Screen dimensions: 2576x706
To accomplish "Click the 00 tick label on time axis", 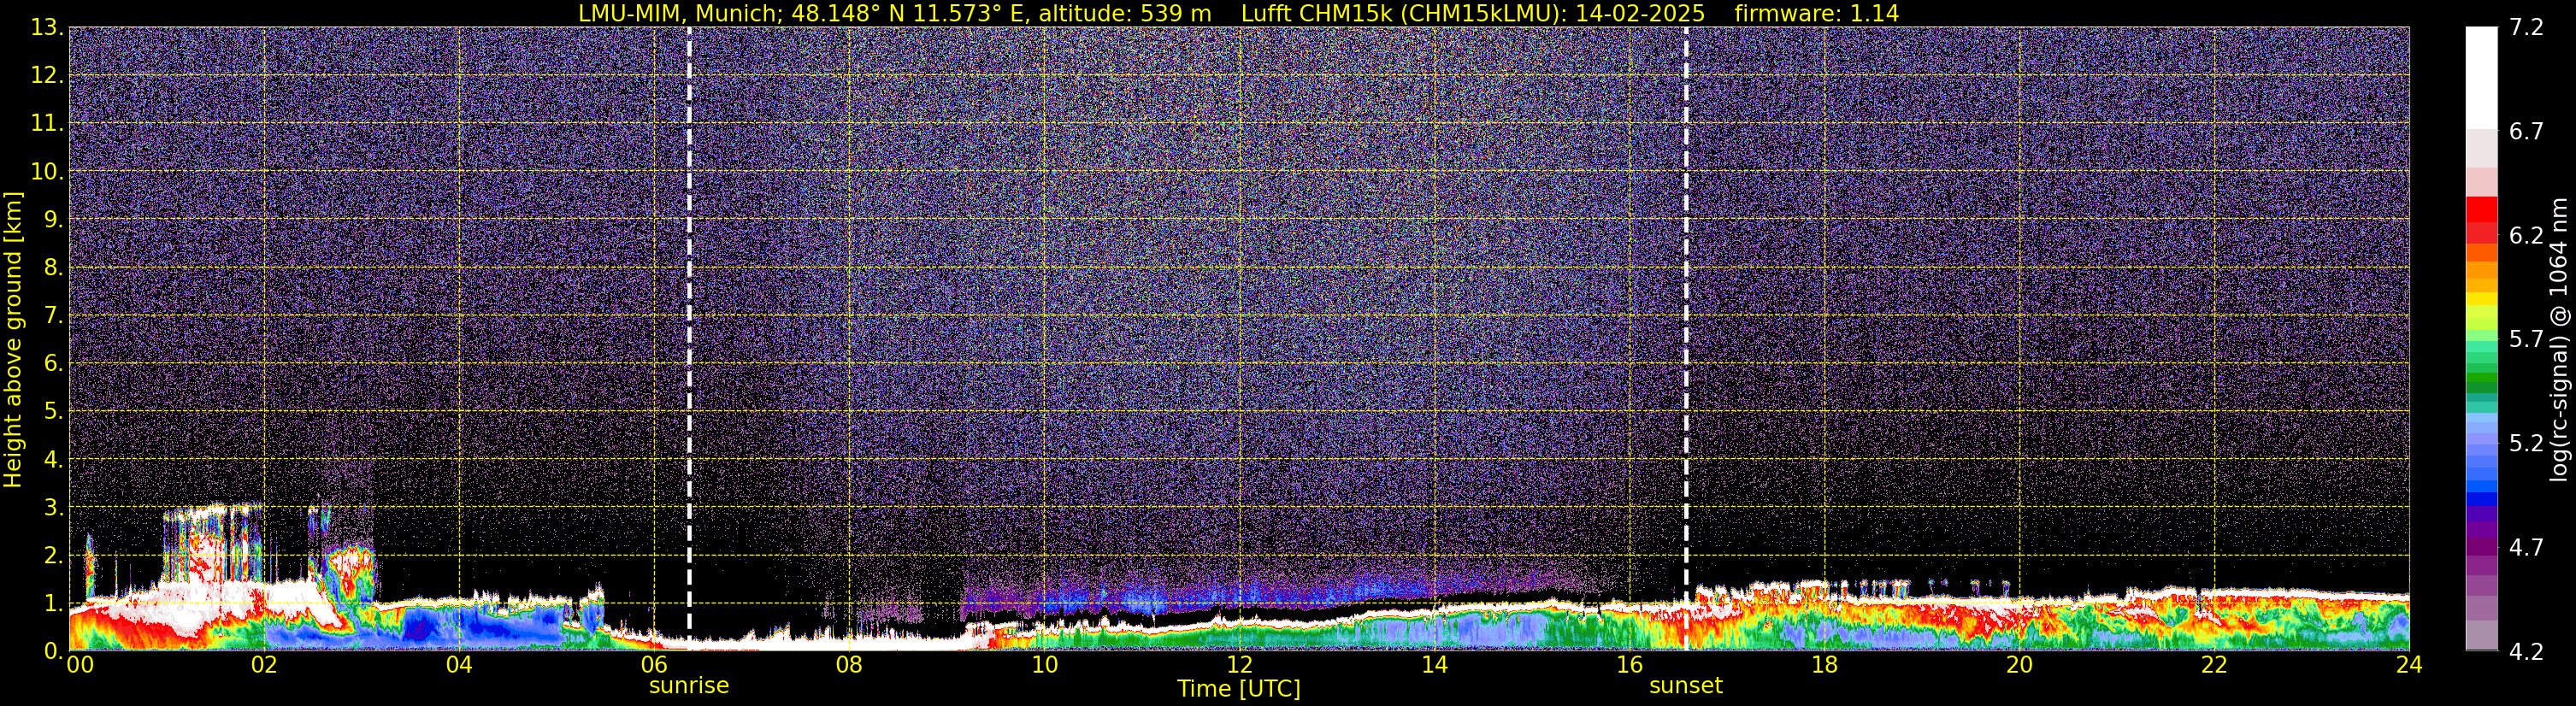I will [x=80, y=665].
